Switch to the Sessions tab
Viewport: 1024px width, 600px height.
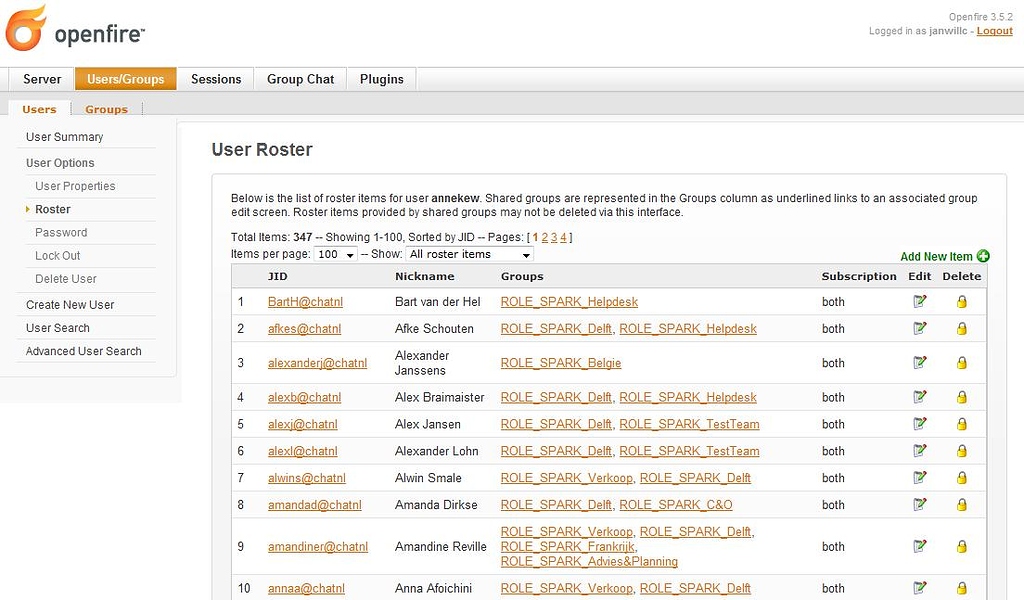point(216,79)
